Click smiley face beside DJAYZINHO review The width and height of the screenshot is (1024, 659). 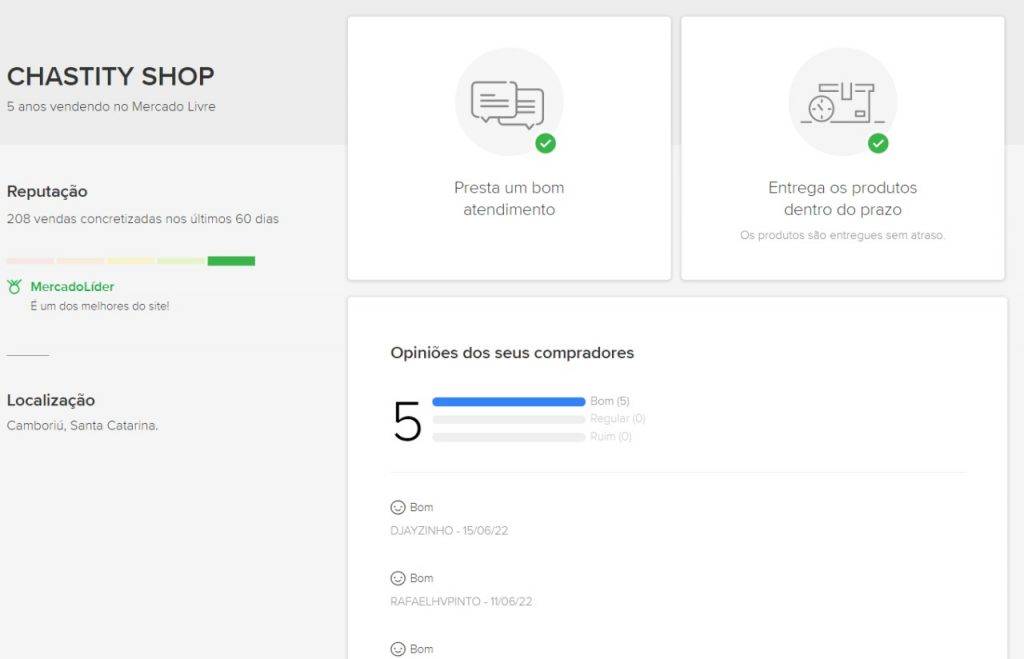398,508
